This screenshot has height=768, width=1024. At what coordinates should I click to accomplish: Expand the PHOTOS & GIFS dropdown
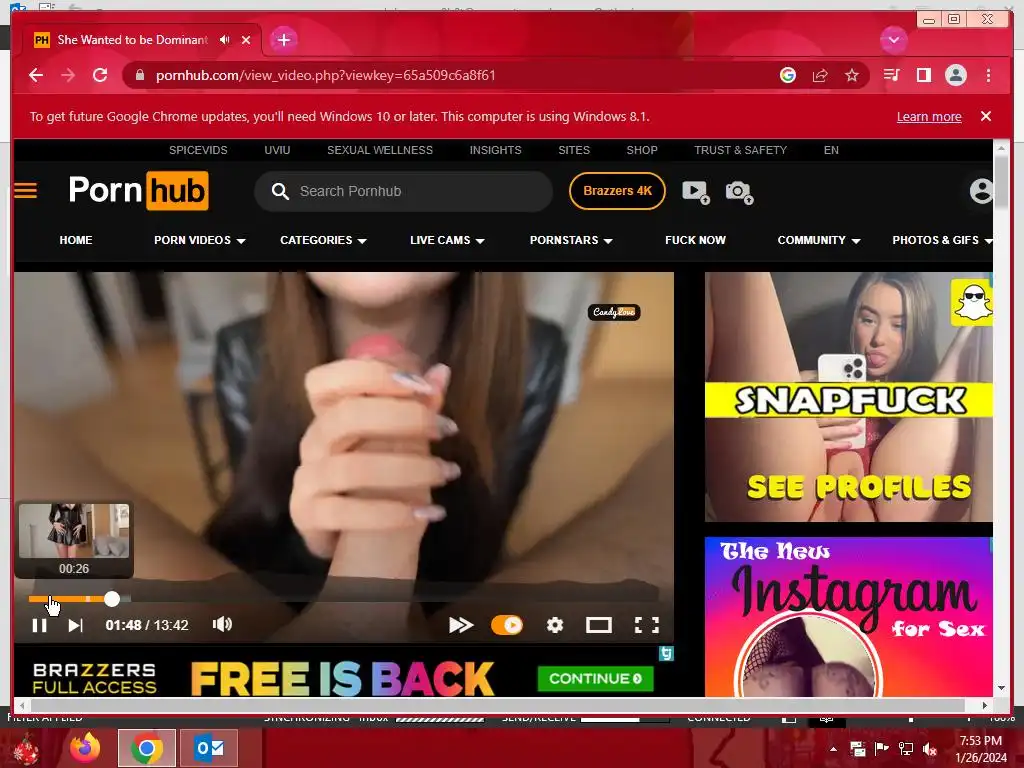[x=942, y=240]
